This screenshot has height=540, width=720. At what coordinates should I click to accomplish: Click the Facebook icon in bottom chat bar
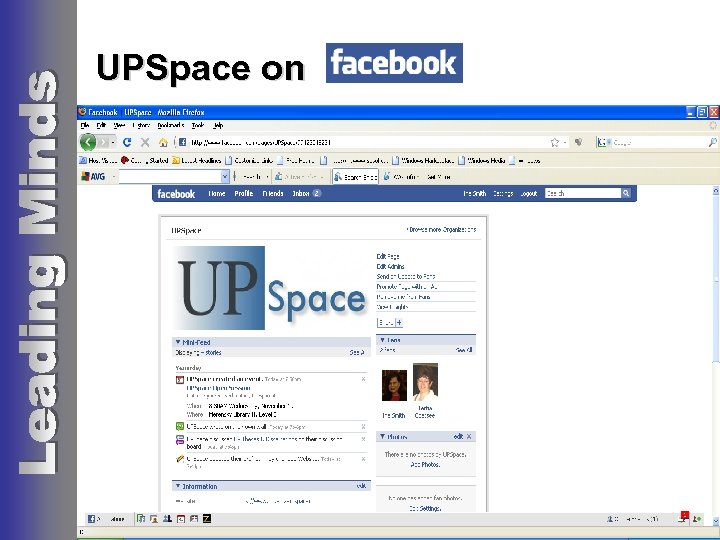pyautogui.click(x=91, y=519)
